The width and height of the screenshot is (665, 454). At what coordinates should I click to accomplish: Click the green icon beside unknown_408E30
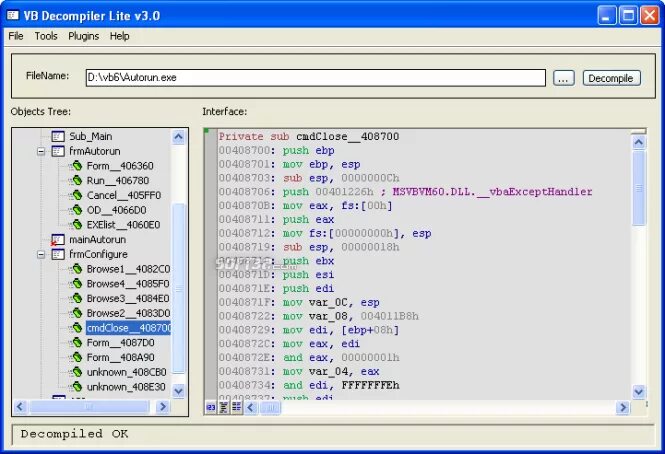coord(77,387)
